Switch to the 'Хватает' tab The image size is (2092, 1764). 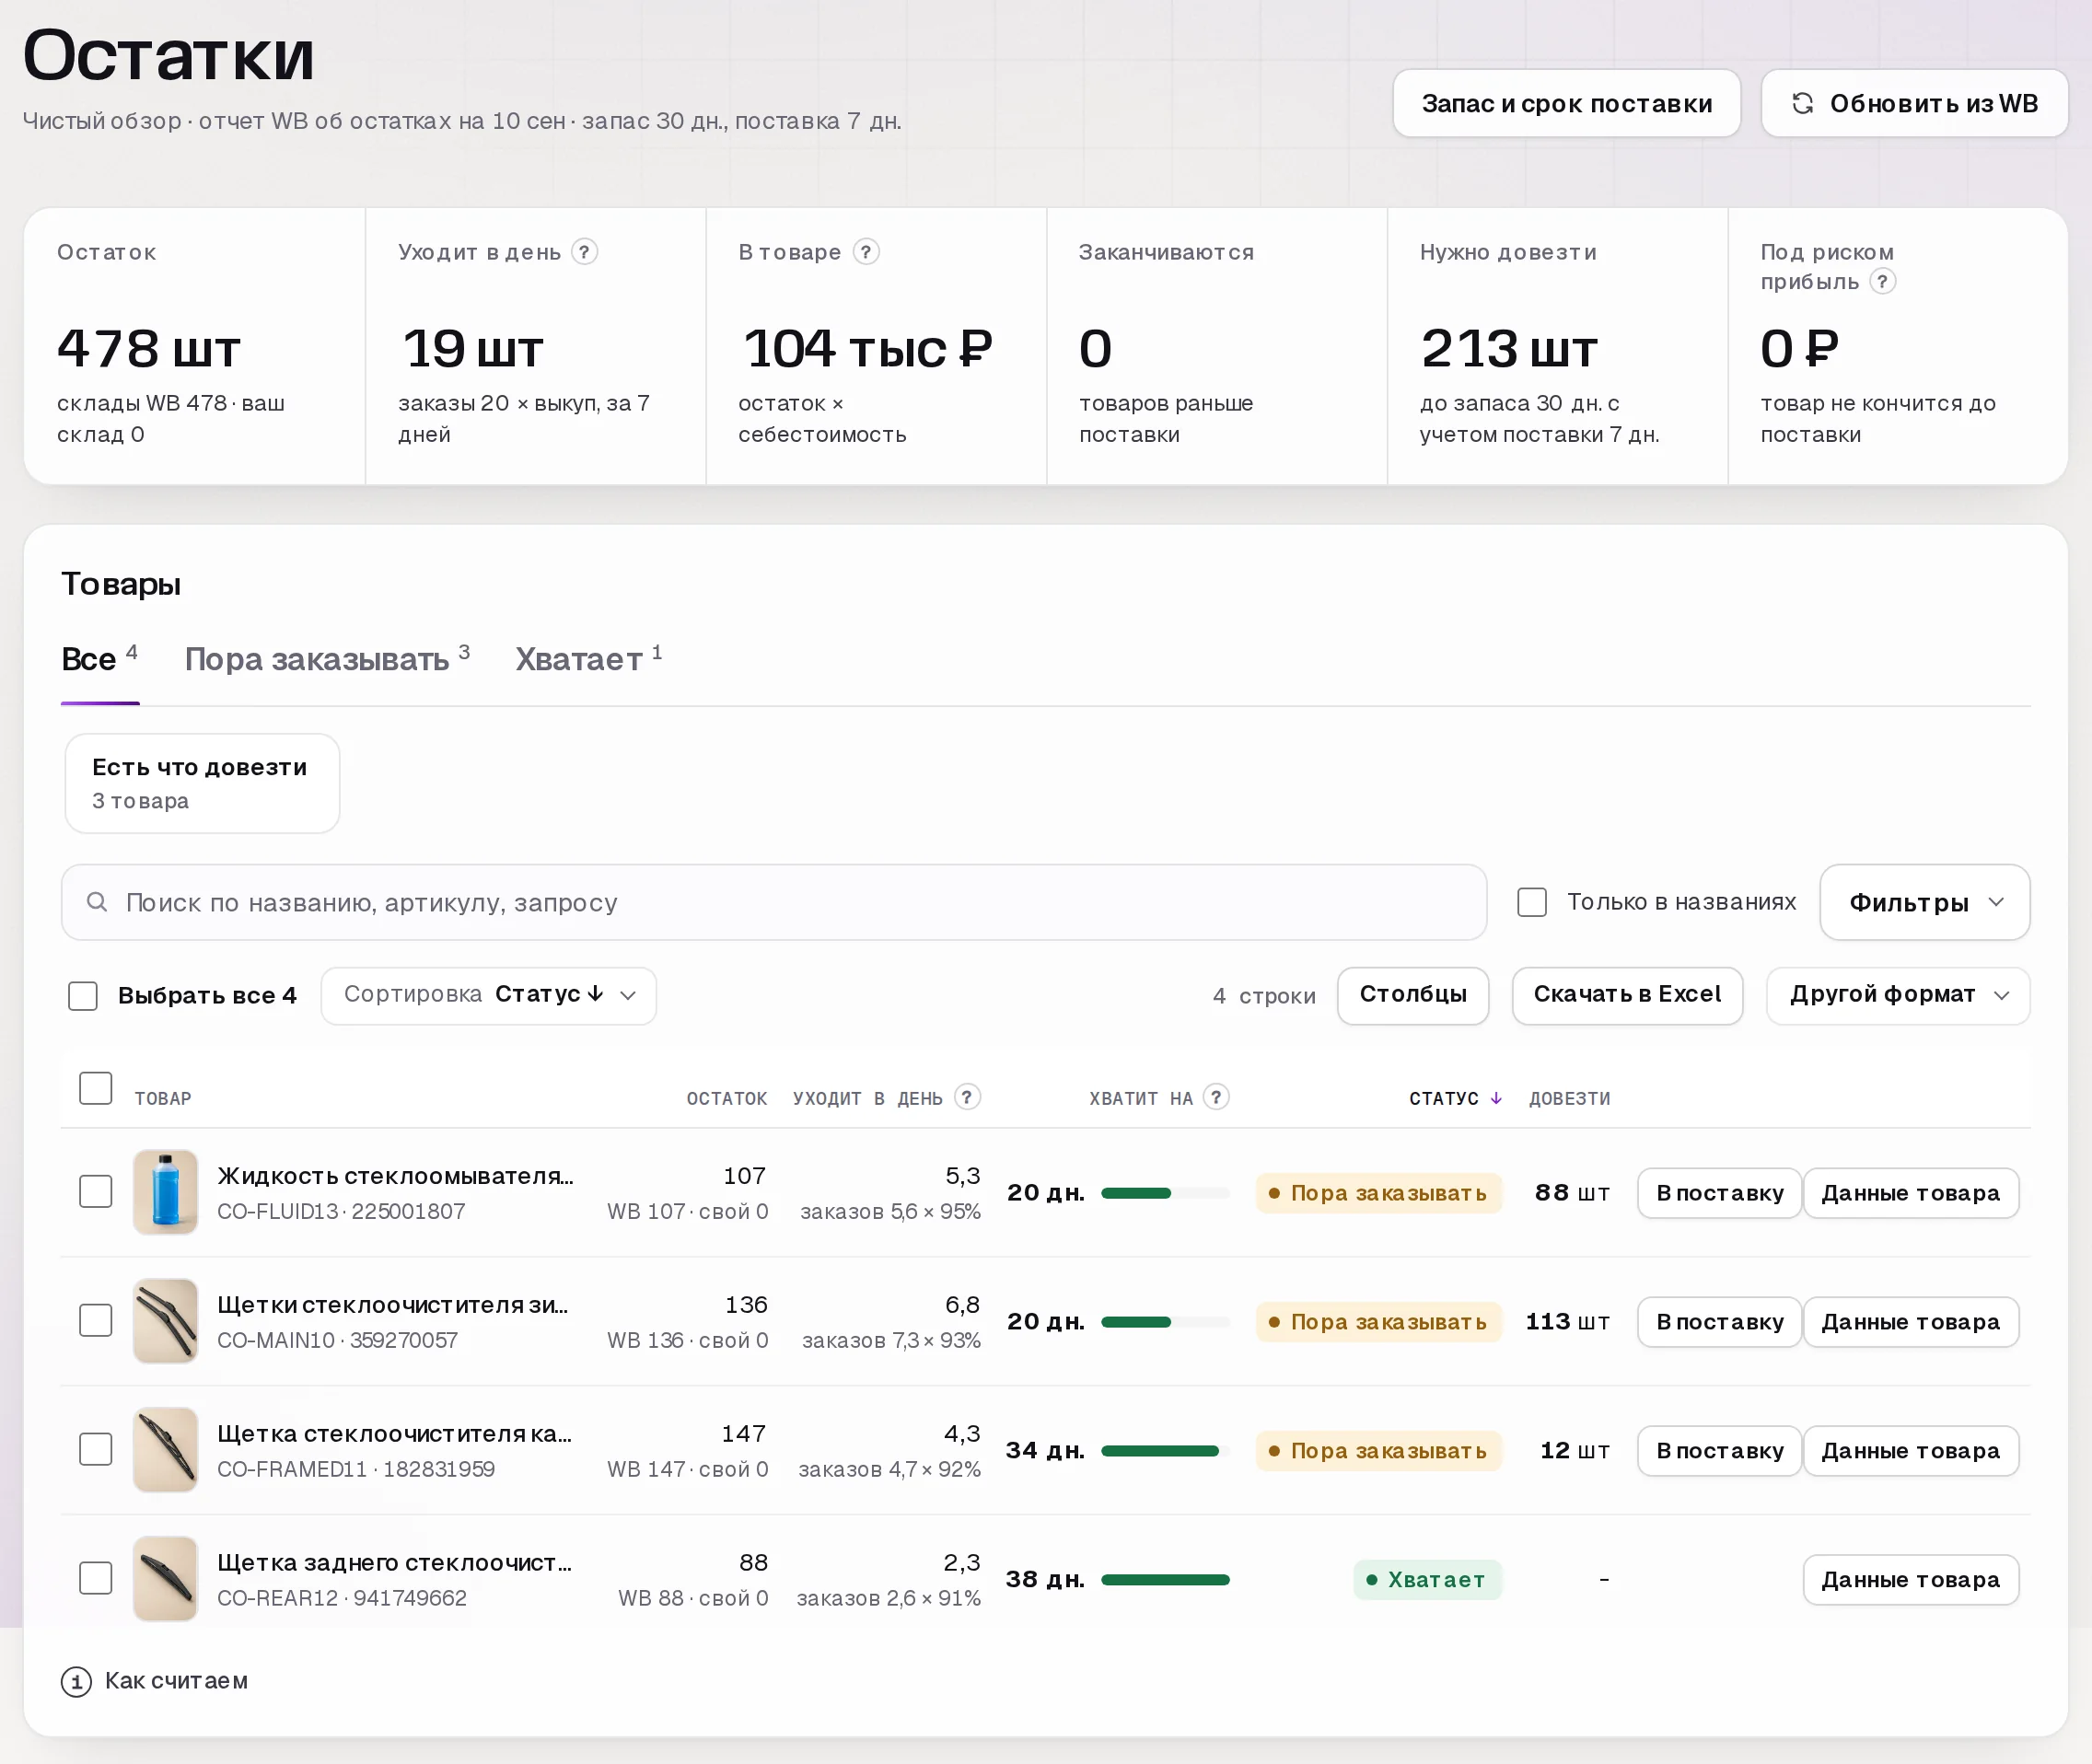tap(589, 659)
